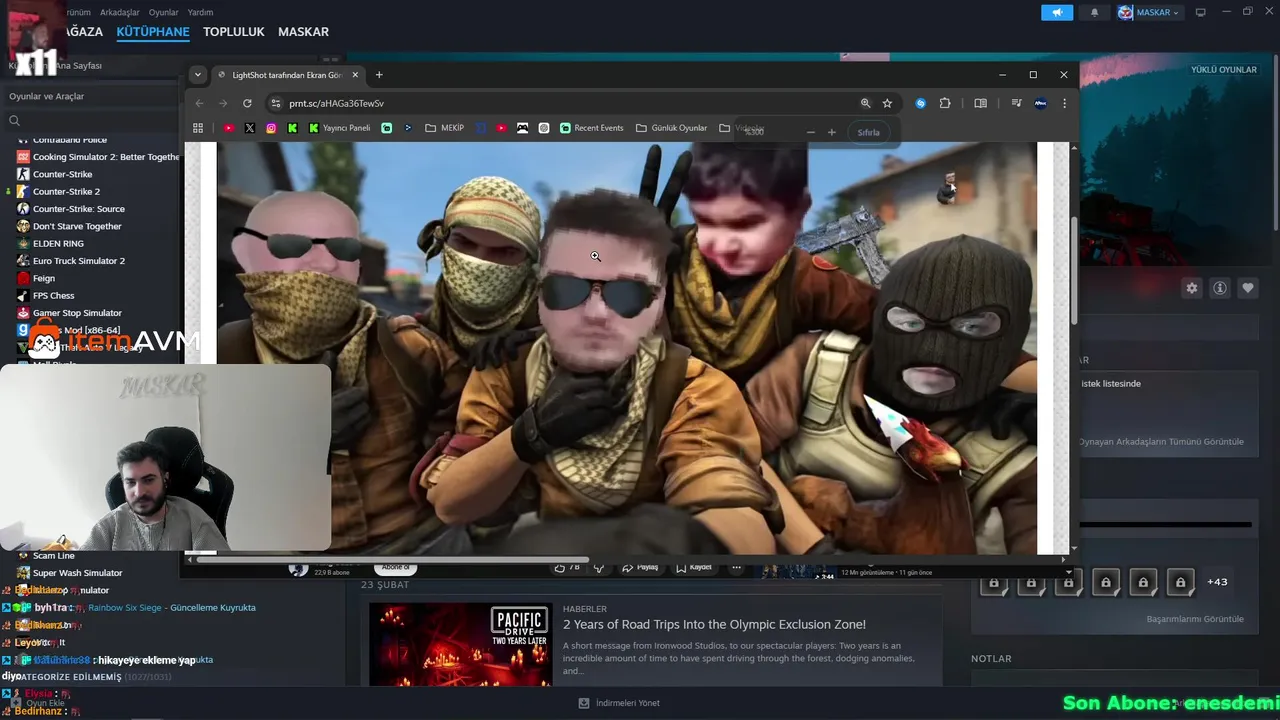
Task: Open the Yayıncı Paneli bookmark
Action: coord(339,128)
